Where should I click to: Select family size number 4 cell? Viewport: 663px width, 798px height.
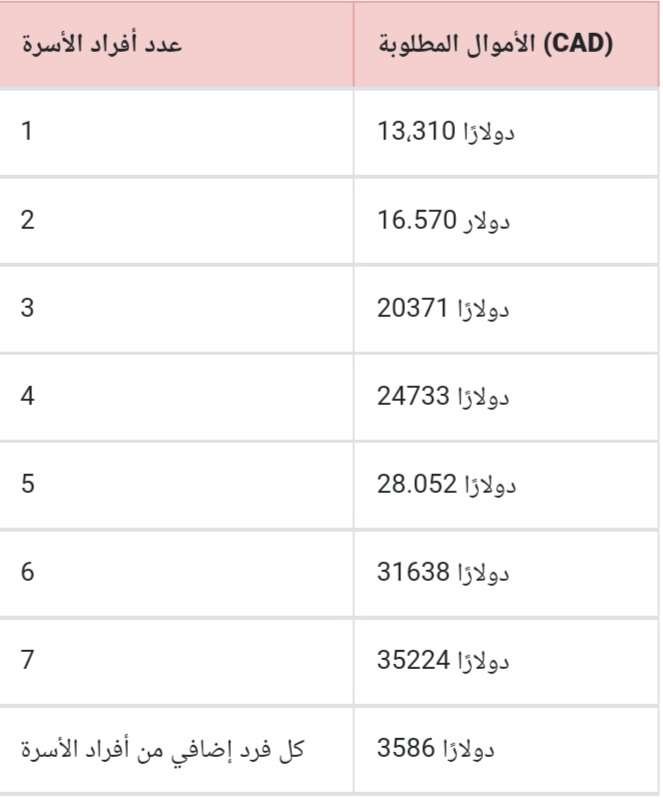coord(176,397)
